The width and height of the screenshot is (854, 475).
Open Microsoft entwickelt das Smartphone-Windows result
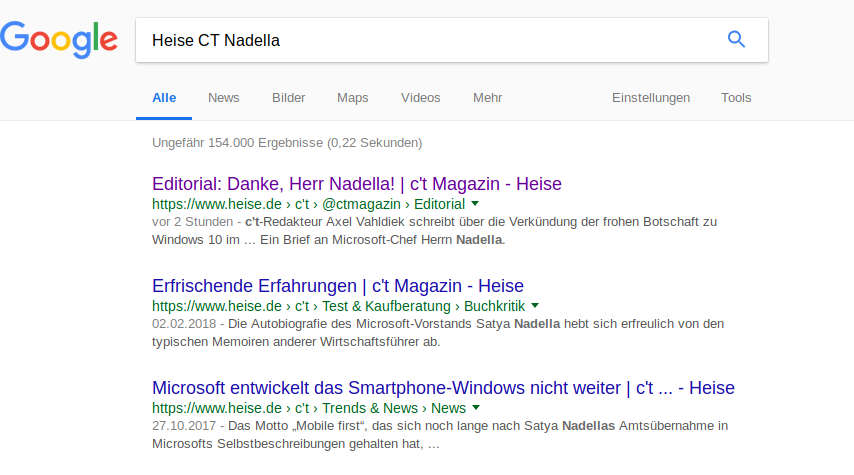[443, 388]
